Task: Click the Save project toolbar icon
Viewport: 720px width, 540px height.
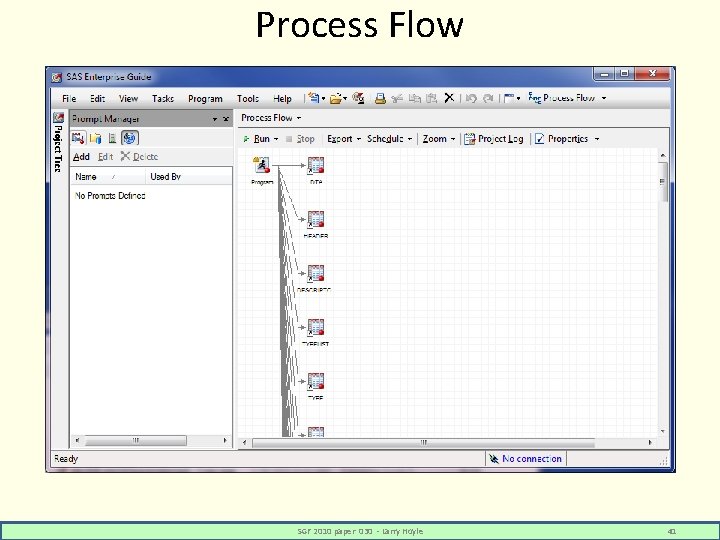Action: (358, 98)
